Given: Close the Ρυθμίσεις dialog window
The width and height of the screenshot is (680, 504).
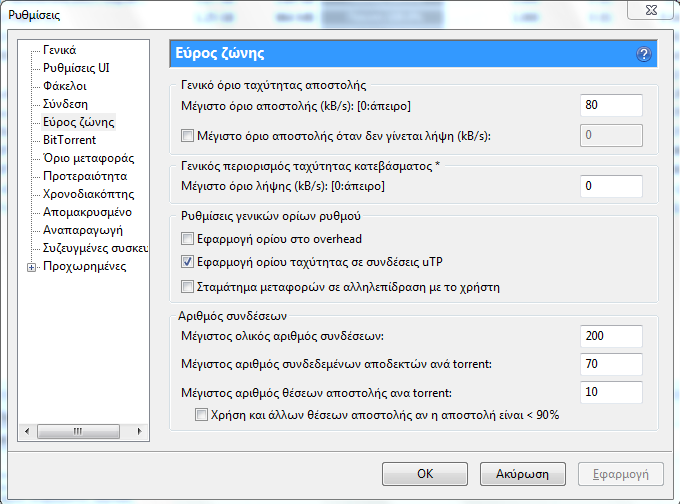Looking at the screenshot, I should click(x=651, y=10).
